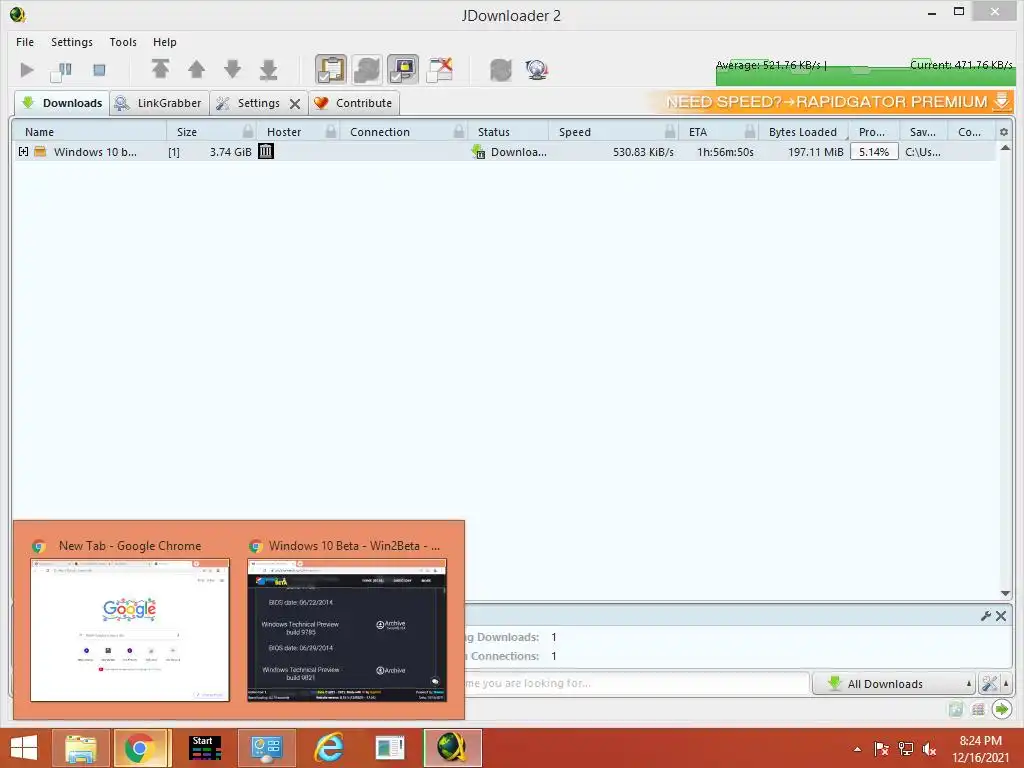Viewport: 1024px width, 768px height.
Task: Click the bottom bar grid icon
Action: (x=978, y=709)
